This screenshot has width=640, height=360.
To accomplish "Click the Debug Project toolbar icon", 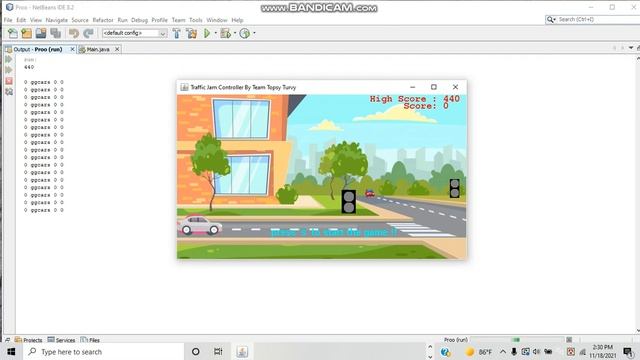I will (225, 33).
